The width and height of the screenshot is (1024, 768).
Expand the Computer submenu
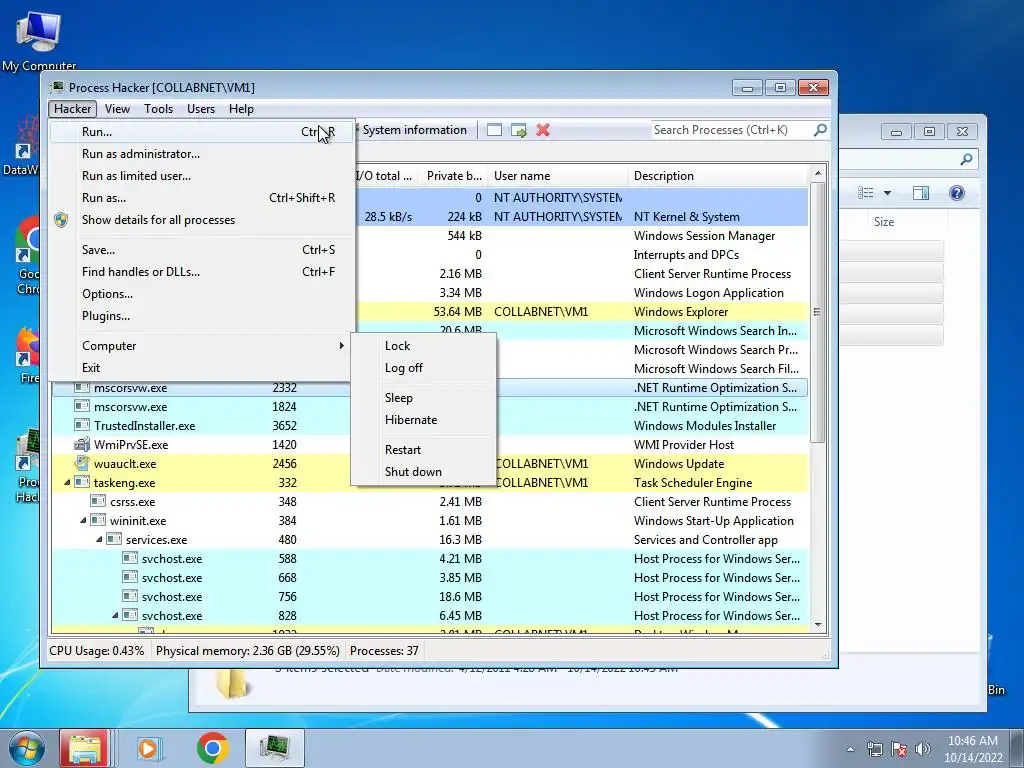click(202, 346)
